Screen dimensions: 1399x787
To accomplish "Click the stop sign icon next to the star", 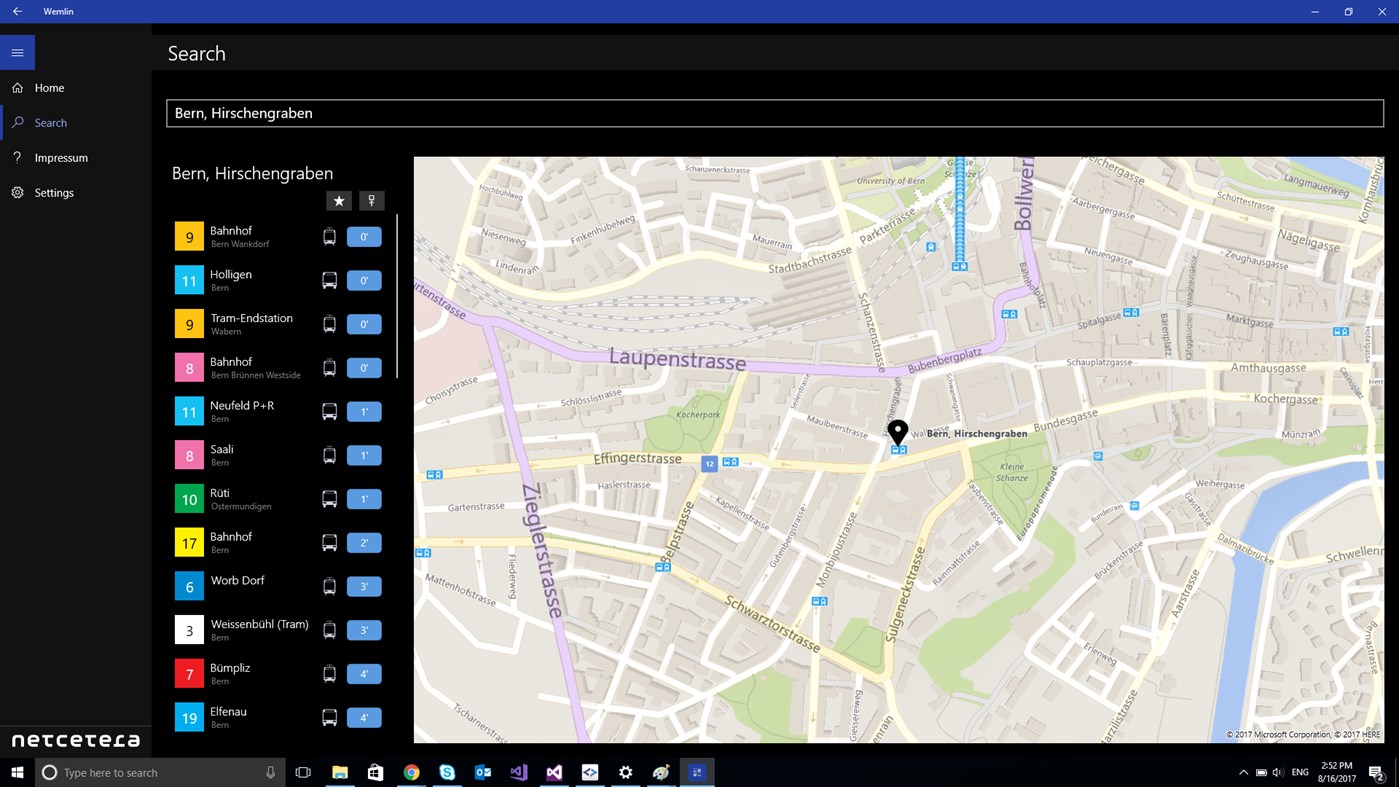I will pyautogui.click(x=371, y=200).
